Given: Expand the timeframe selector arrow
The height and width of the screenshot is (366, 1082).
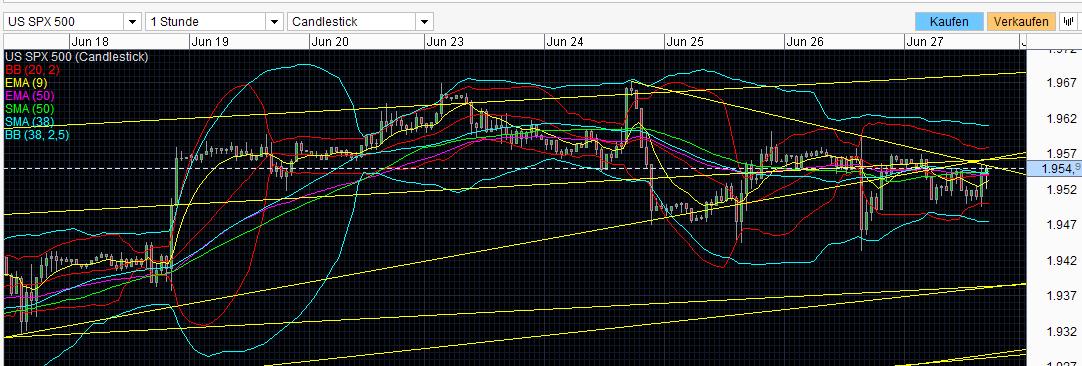Looking at the screenshot, I should click(275, 21).
